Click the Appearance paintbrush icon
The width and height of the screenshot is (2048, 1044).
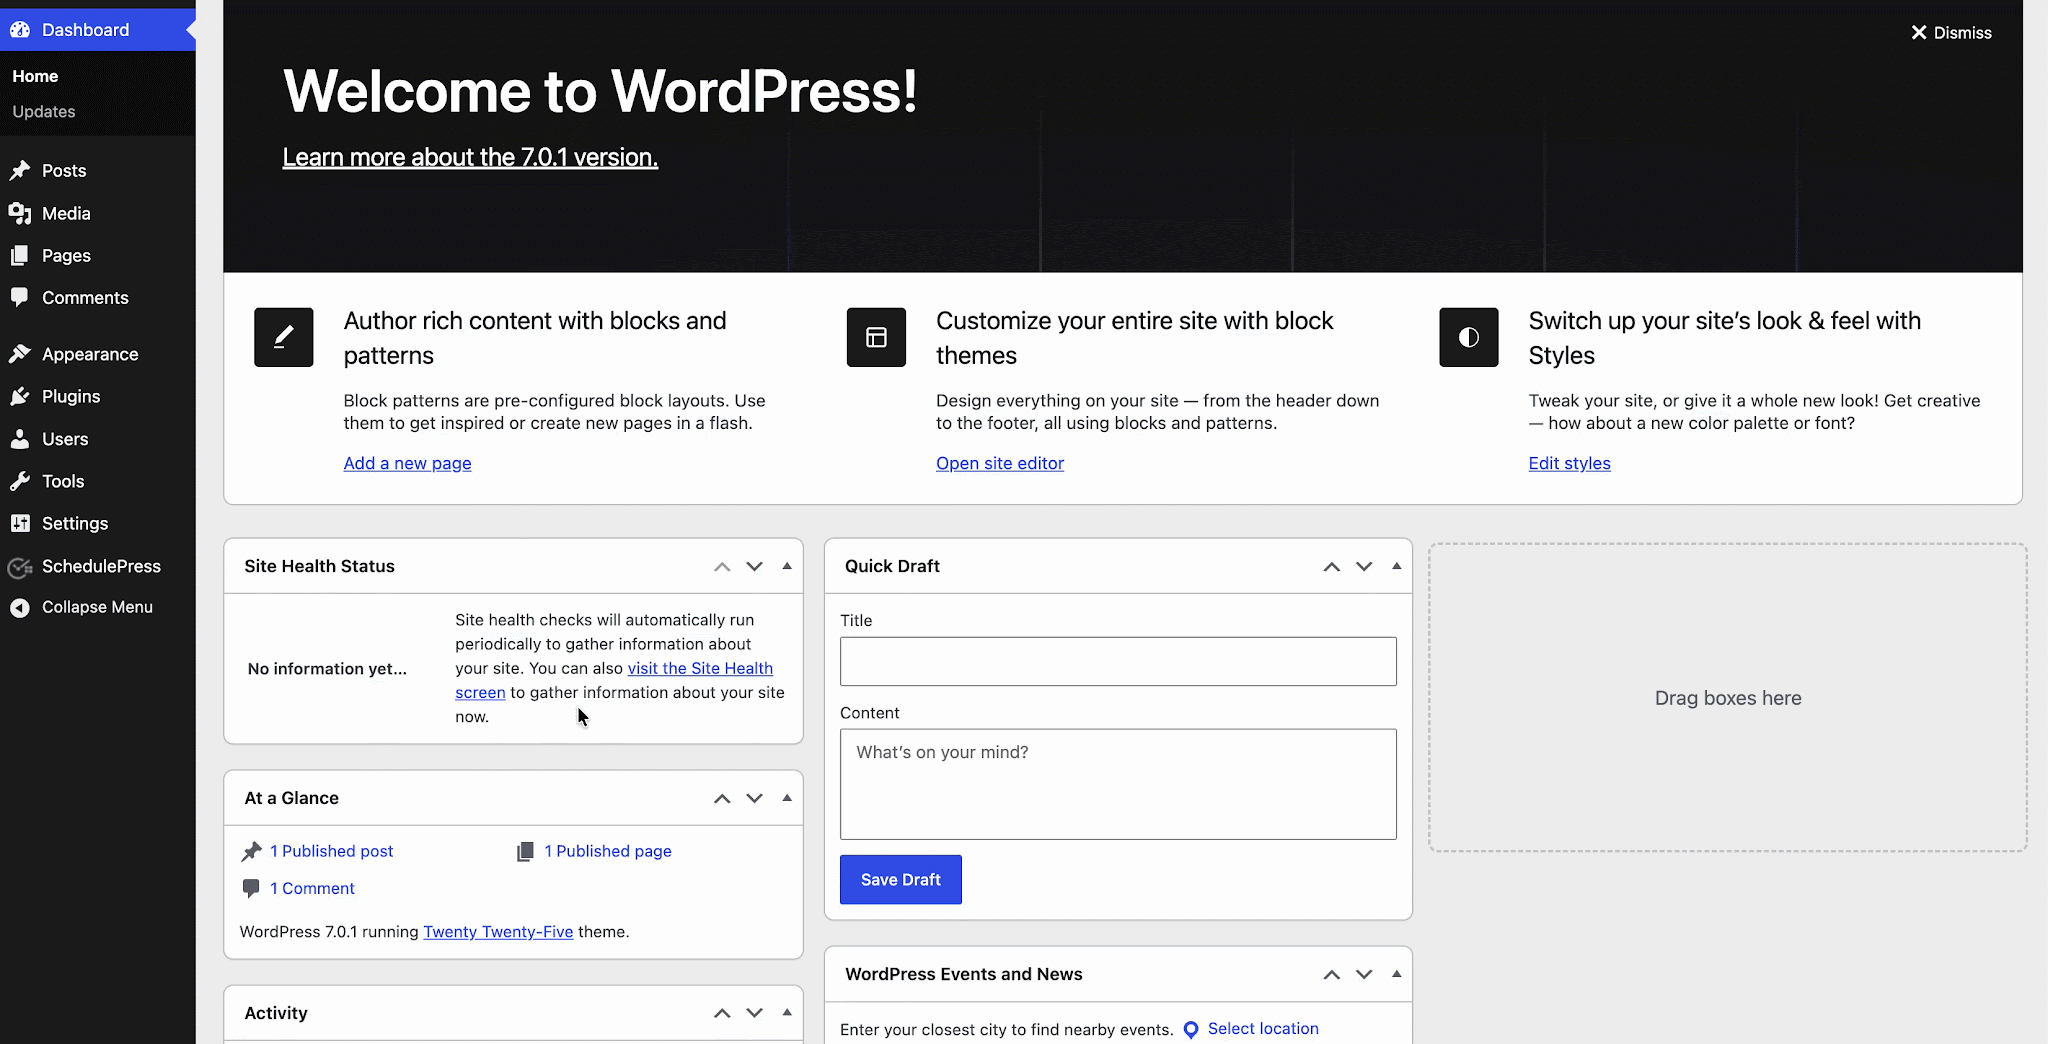(20, 354)
